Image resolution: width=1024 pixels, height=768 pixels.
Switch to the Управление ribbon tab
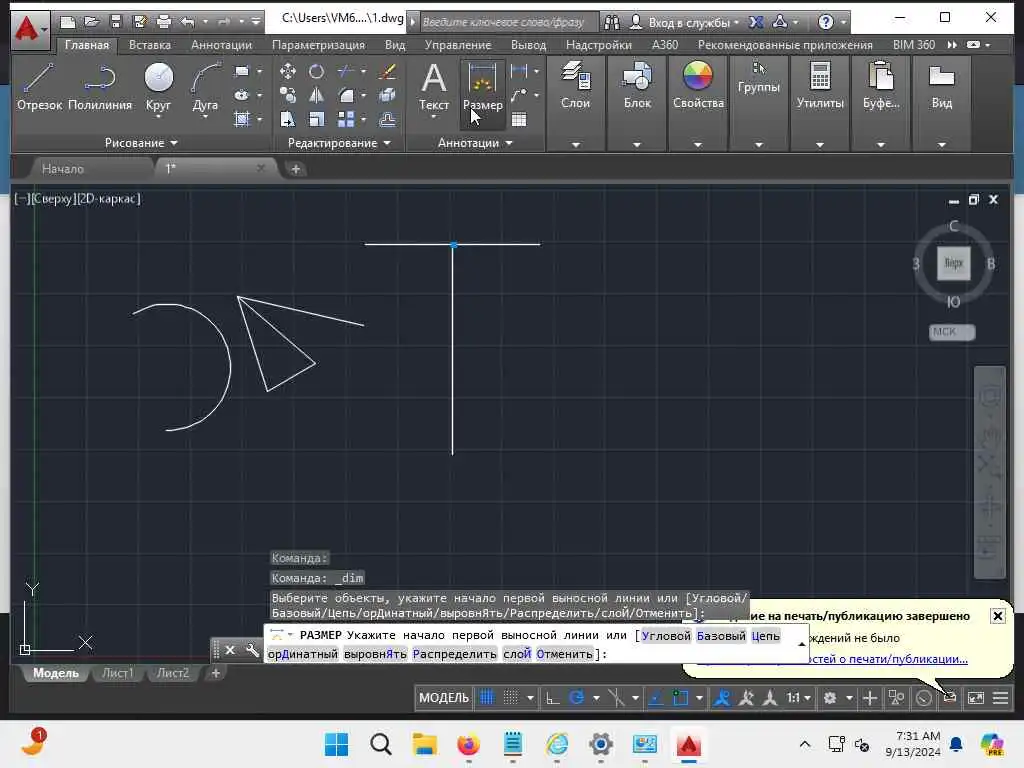click(458, 45)
